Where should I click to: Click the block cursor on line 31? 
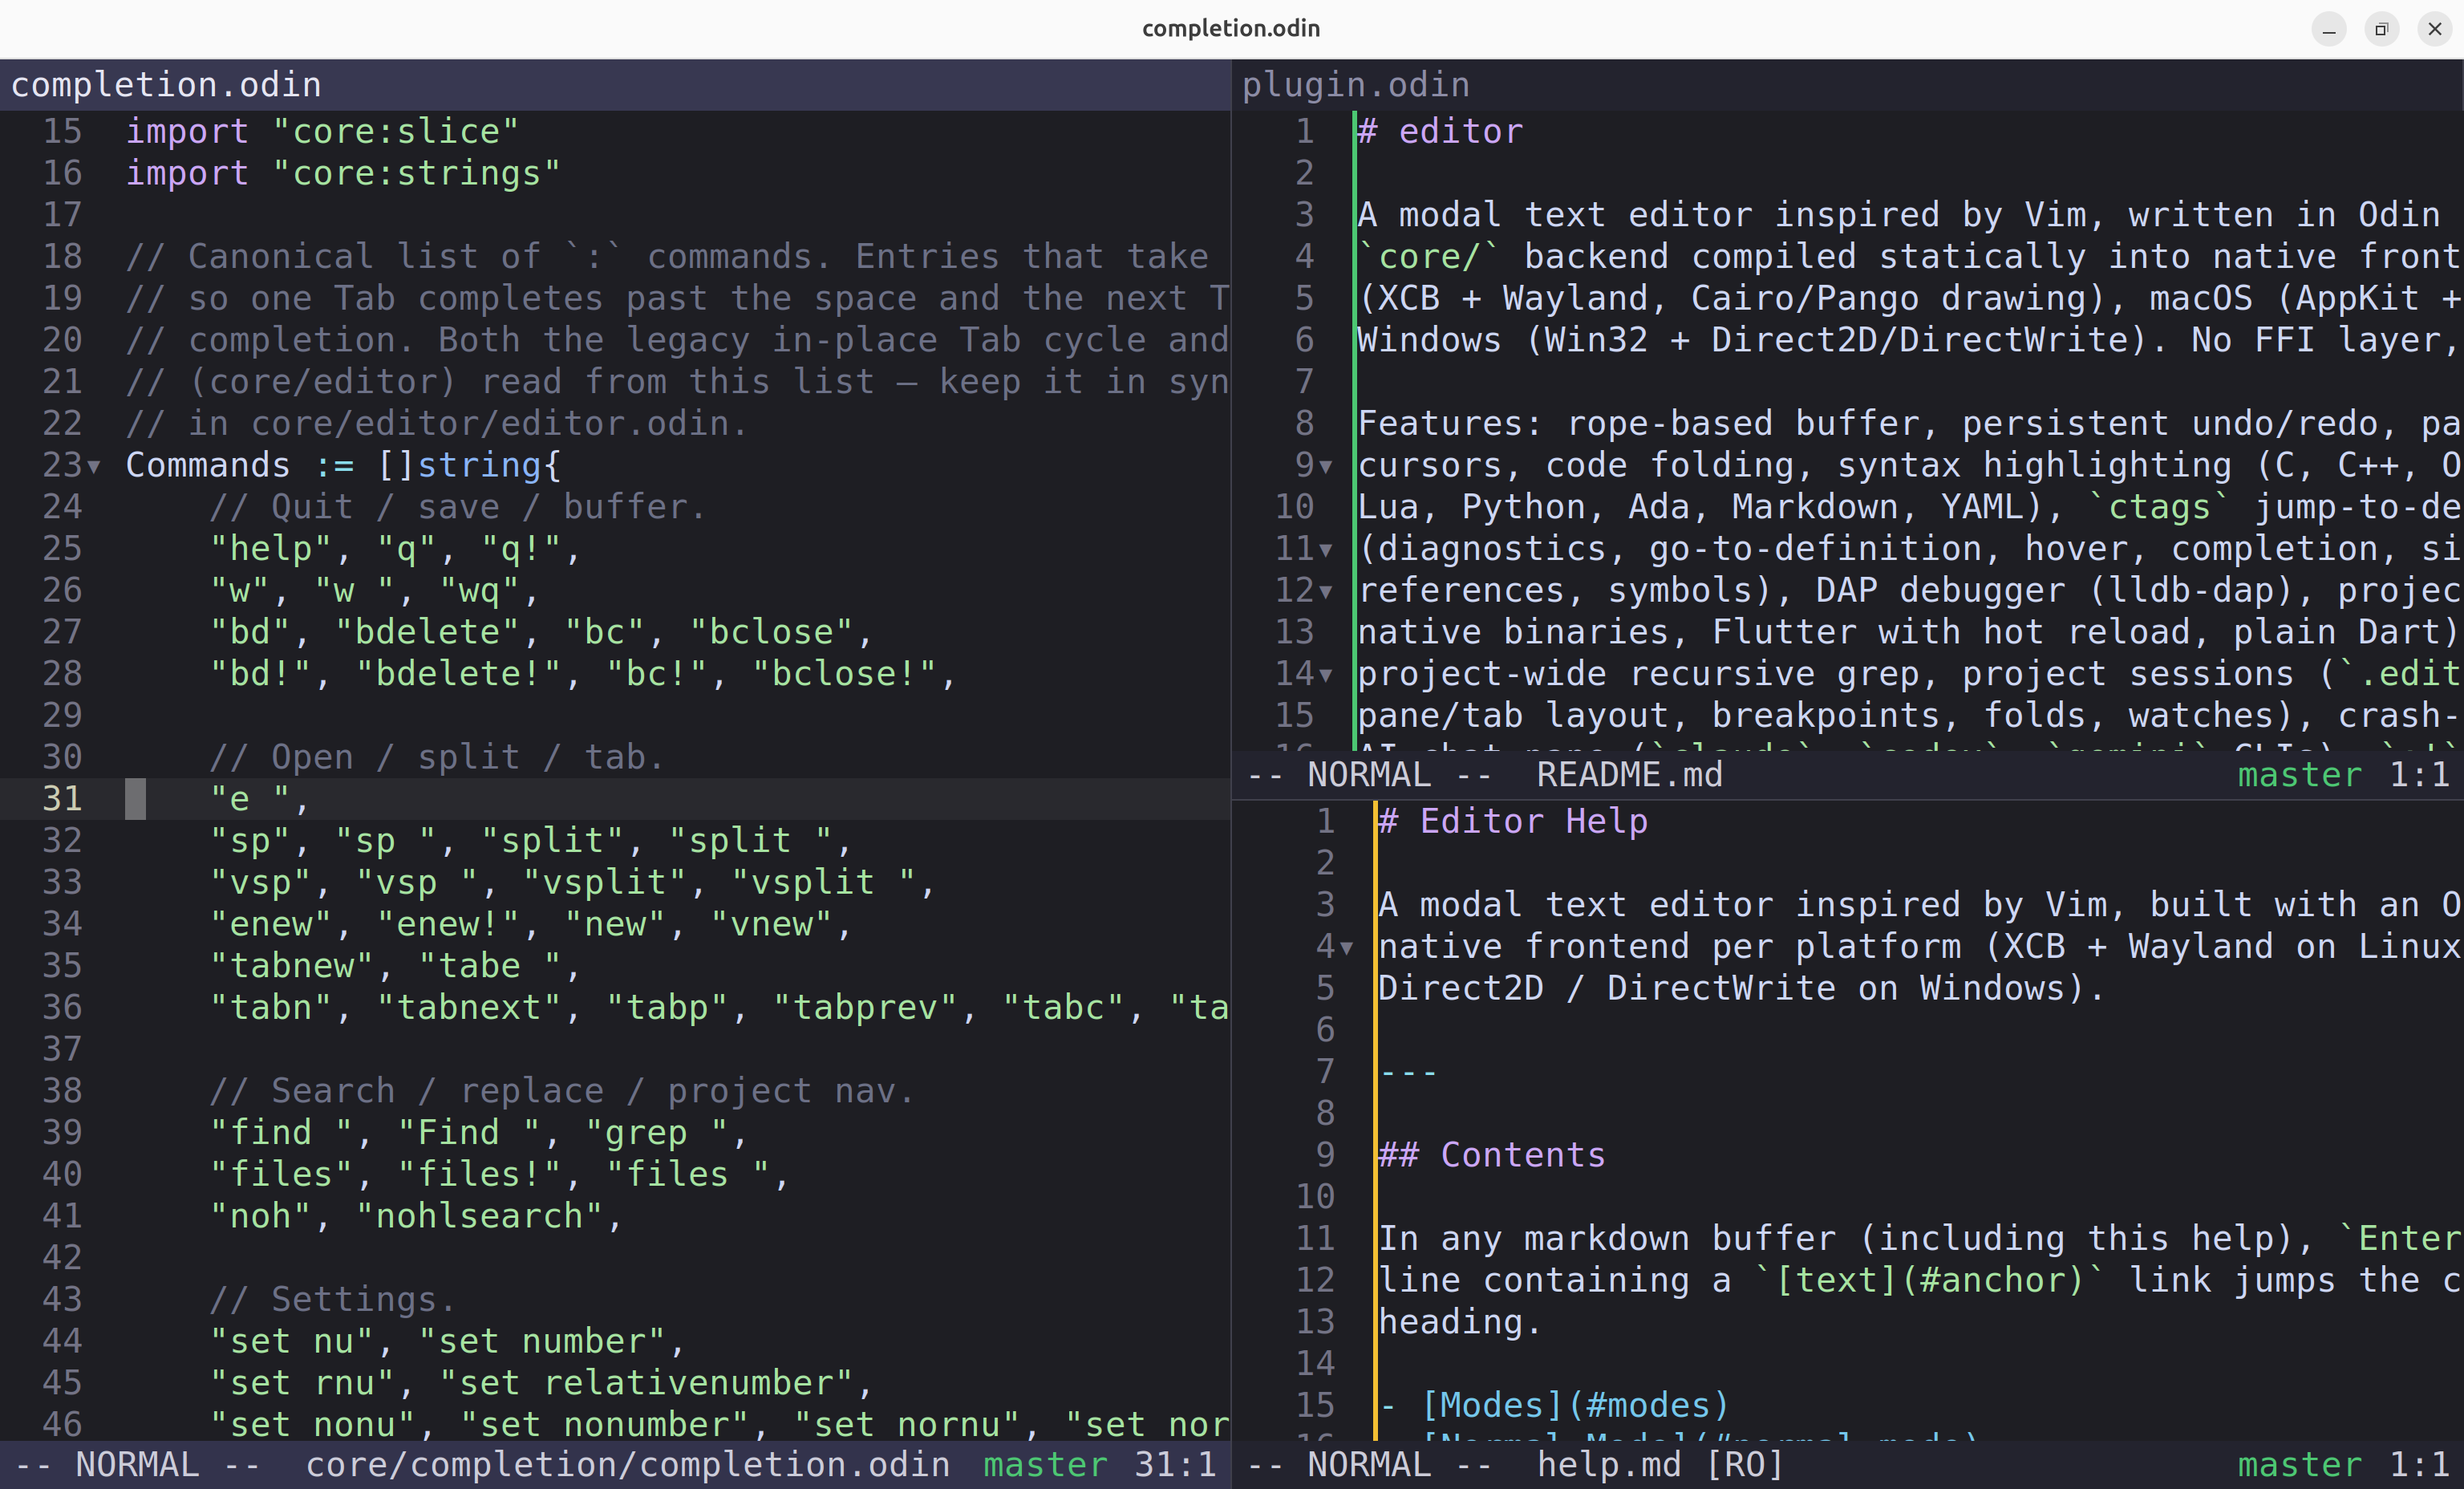pos(135,799)
